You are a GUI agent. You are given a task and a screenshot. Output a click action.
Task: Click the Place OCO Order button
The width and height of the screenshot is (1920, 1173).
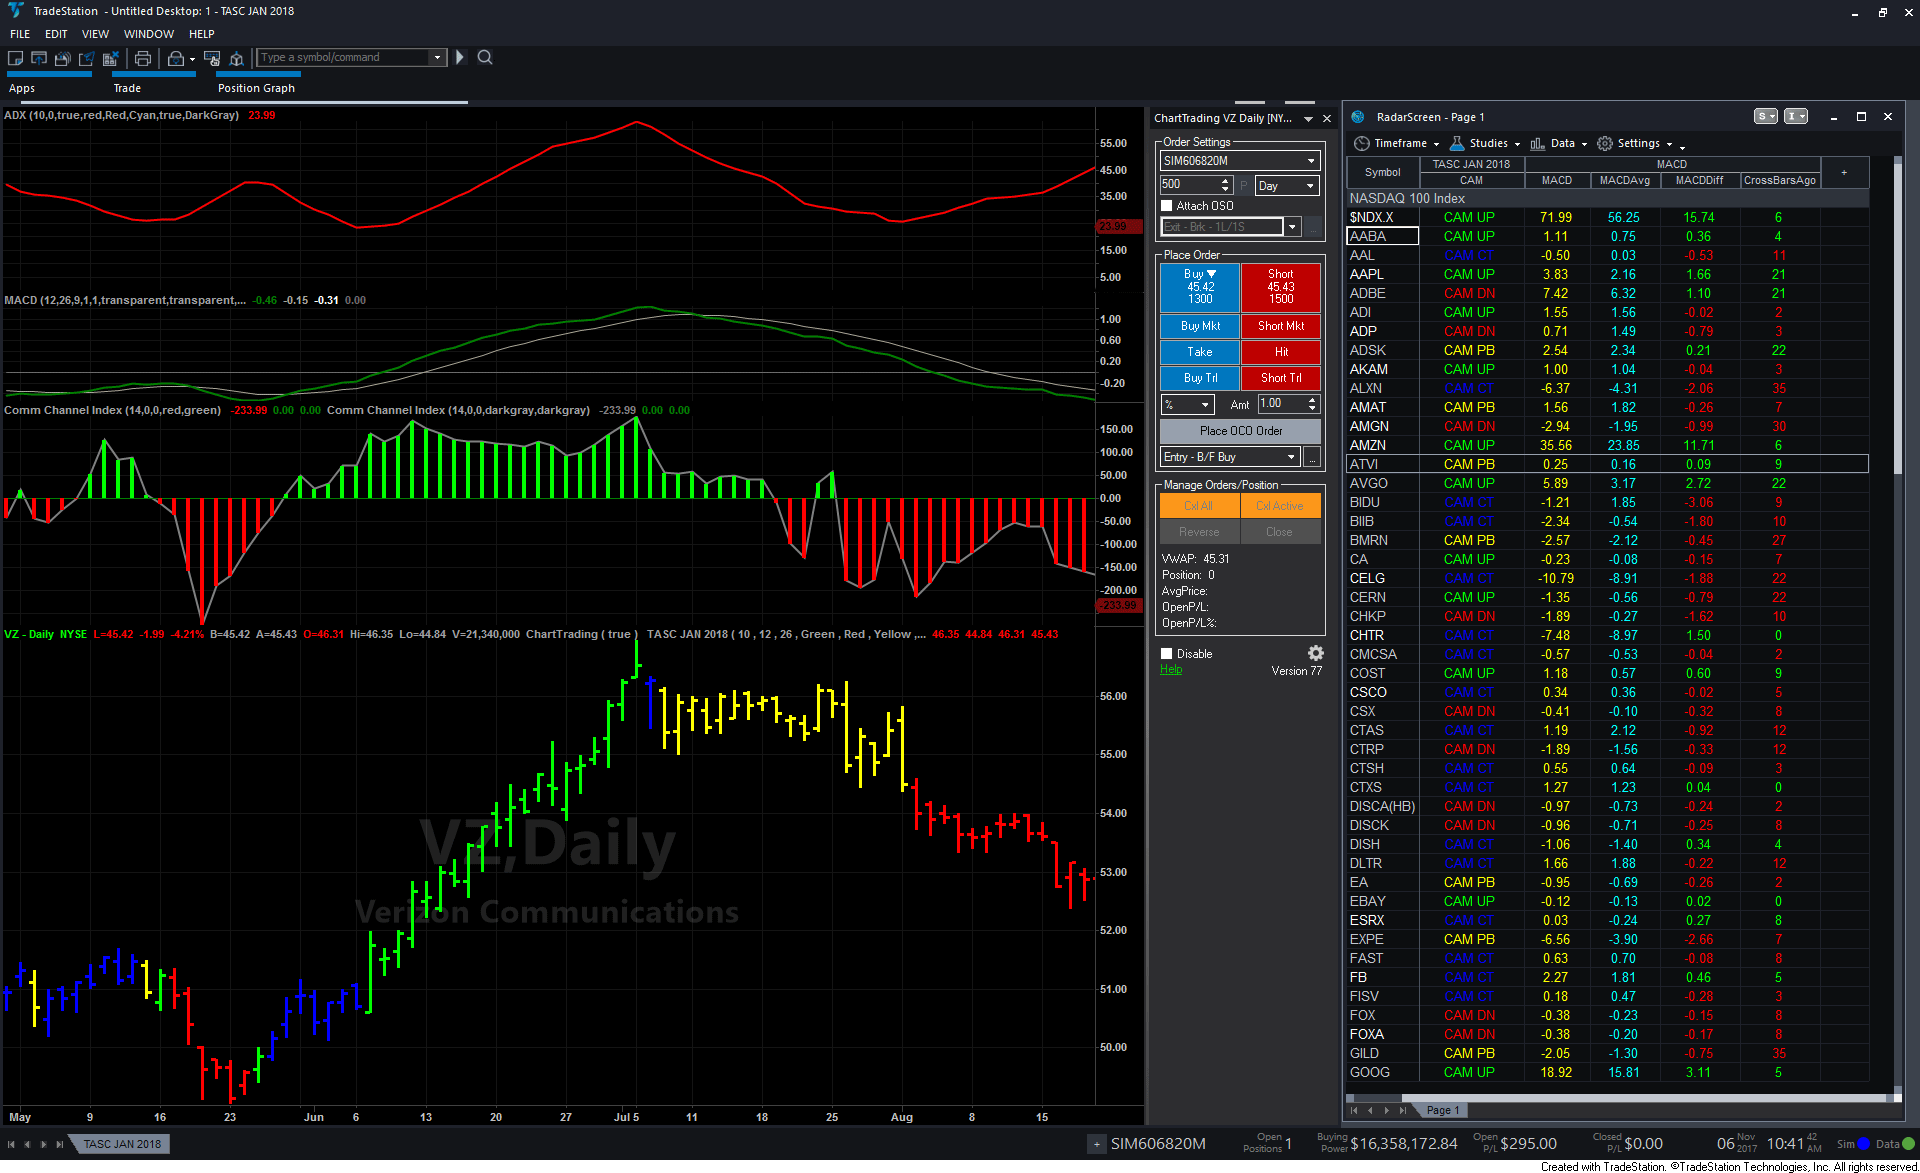(x=1240, y=431)
